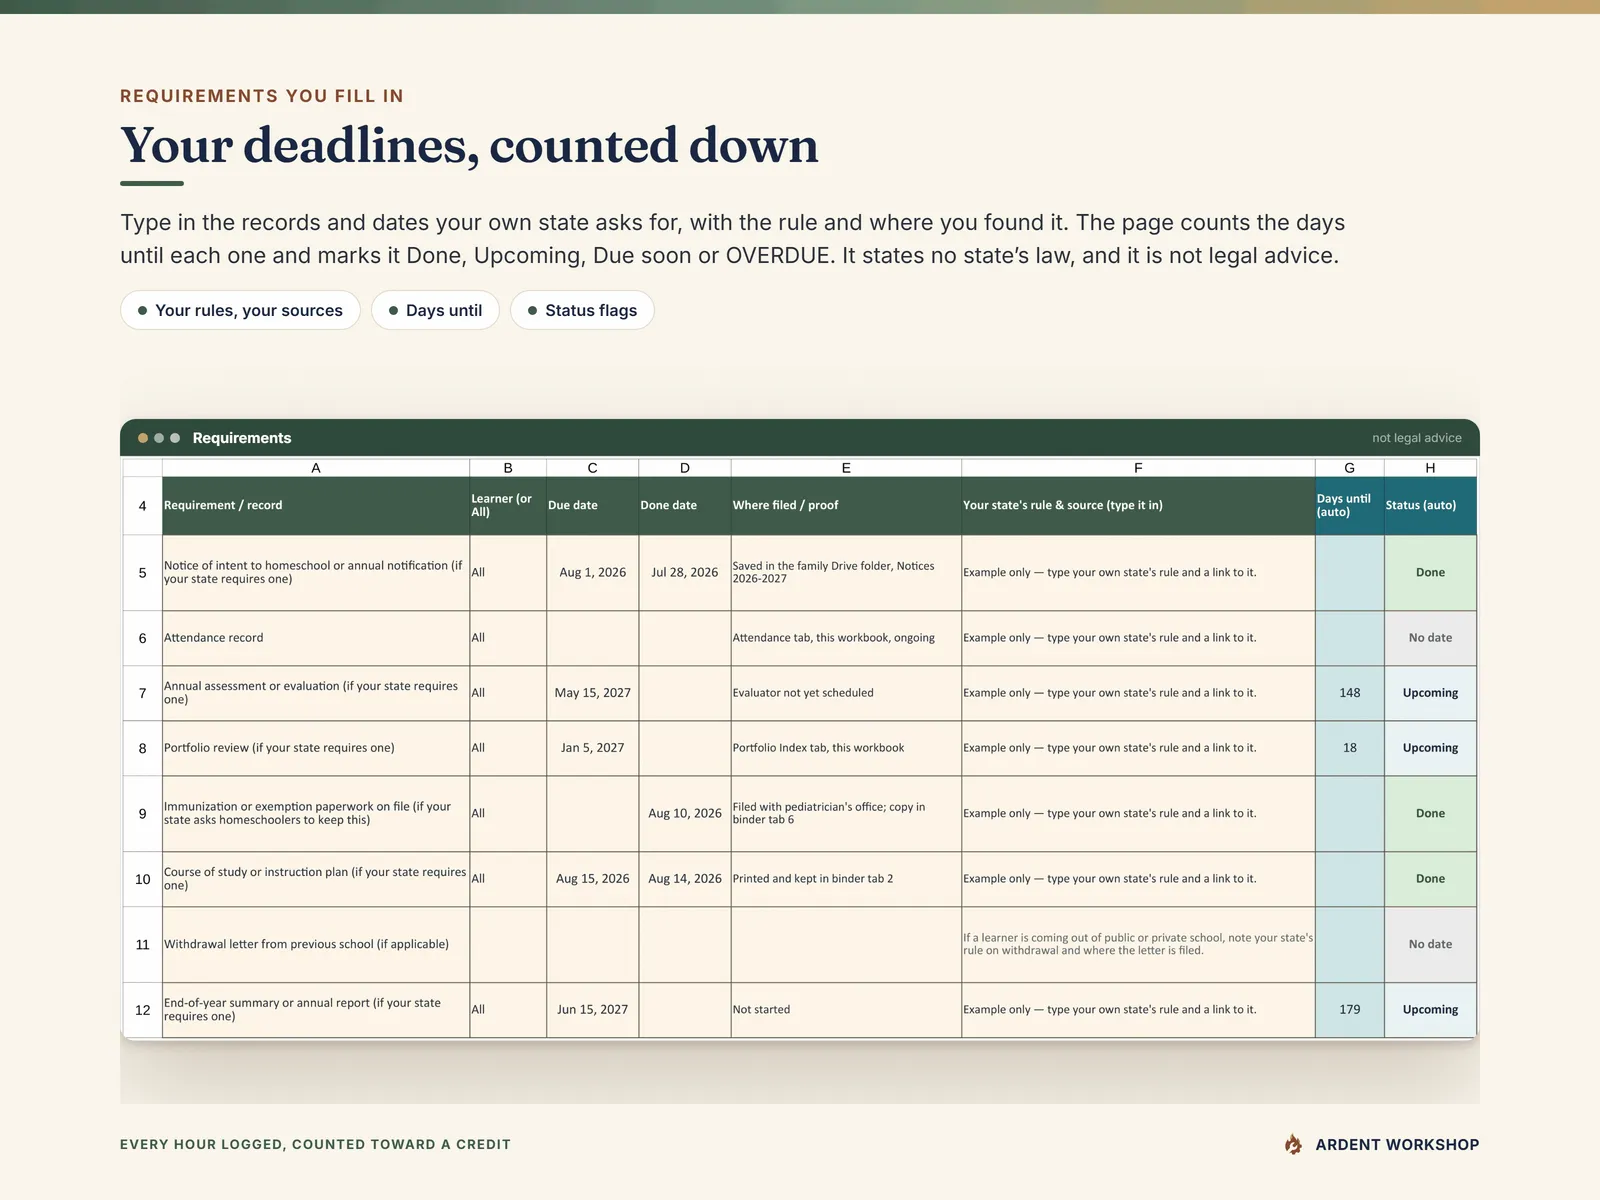Screen dimensions: 1600x1200
Task: Click the 'Status flags' pill
Action: [582, 310]
